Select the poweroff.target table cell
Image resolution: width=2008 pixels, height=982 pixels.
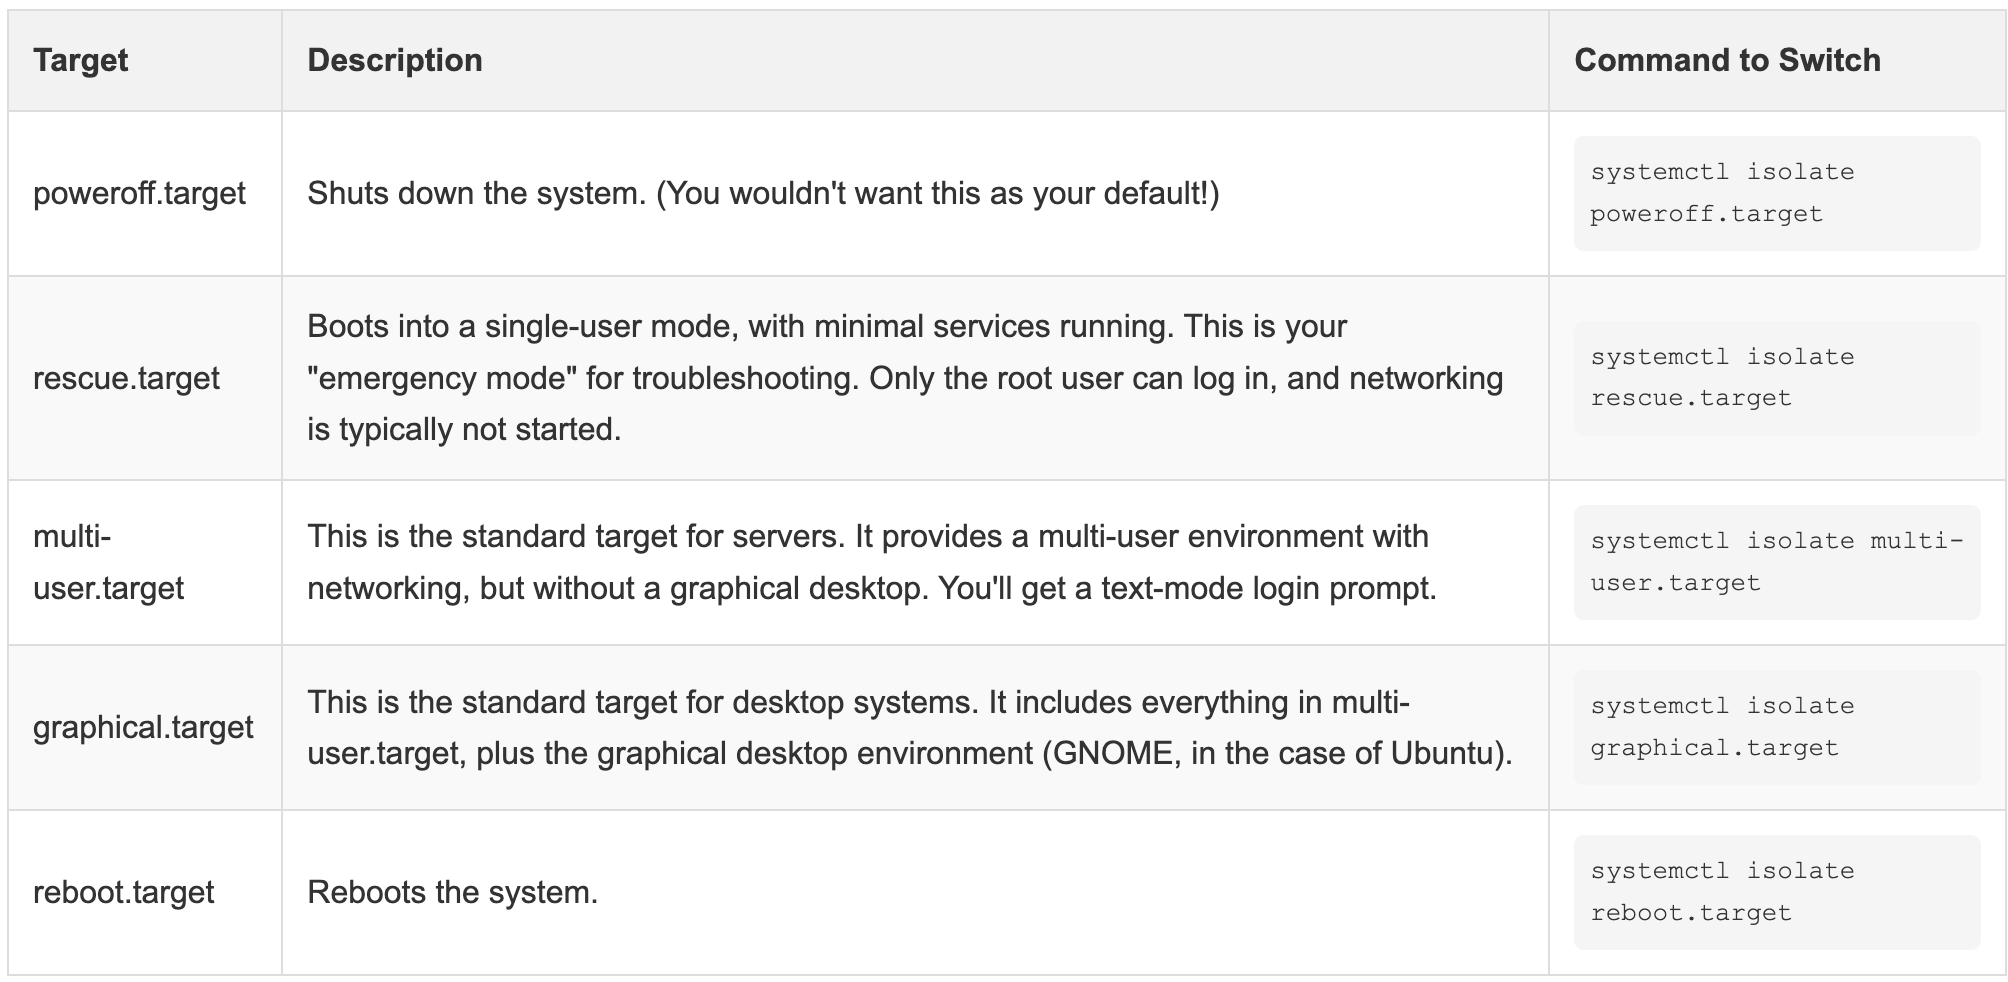[138, 196]
